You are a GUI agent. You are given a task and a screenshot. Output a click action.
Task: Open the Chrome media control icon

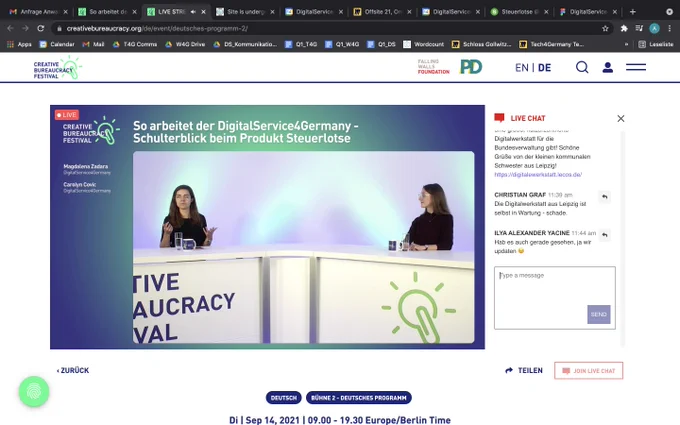[639, 28]
